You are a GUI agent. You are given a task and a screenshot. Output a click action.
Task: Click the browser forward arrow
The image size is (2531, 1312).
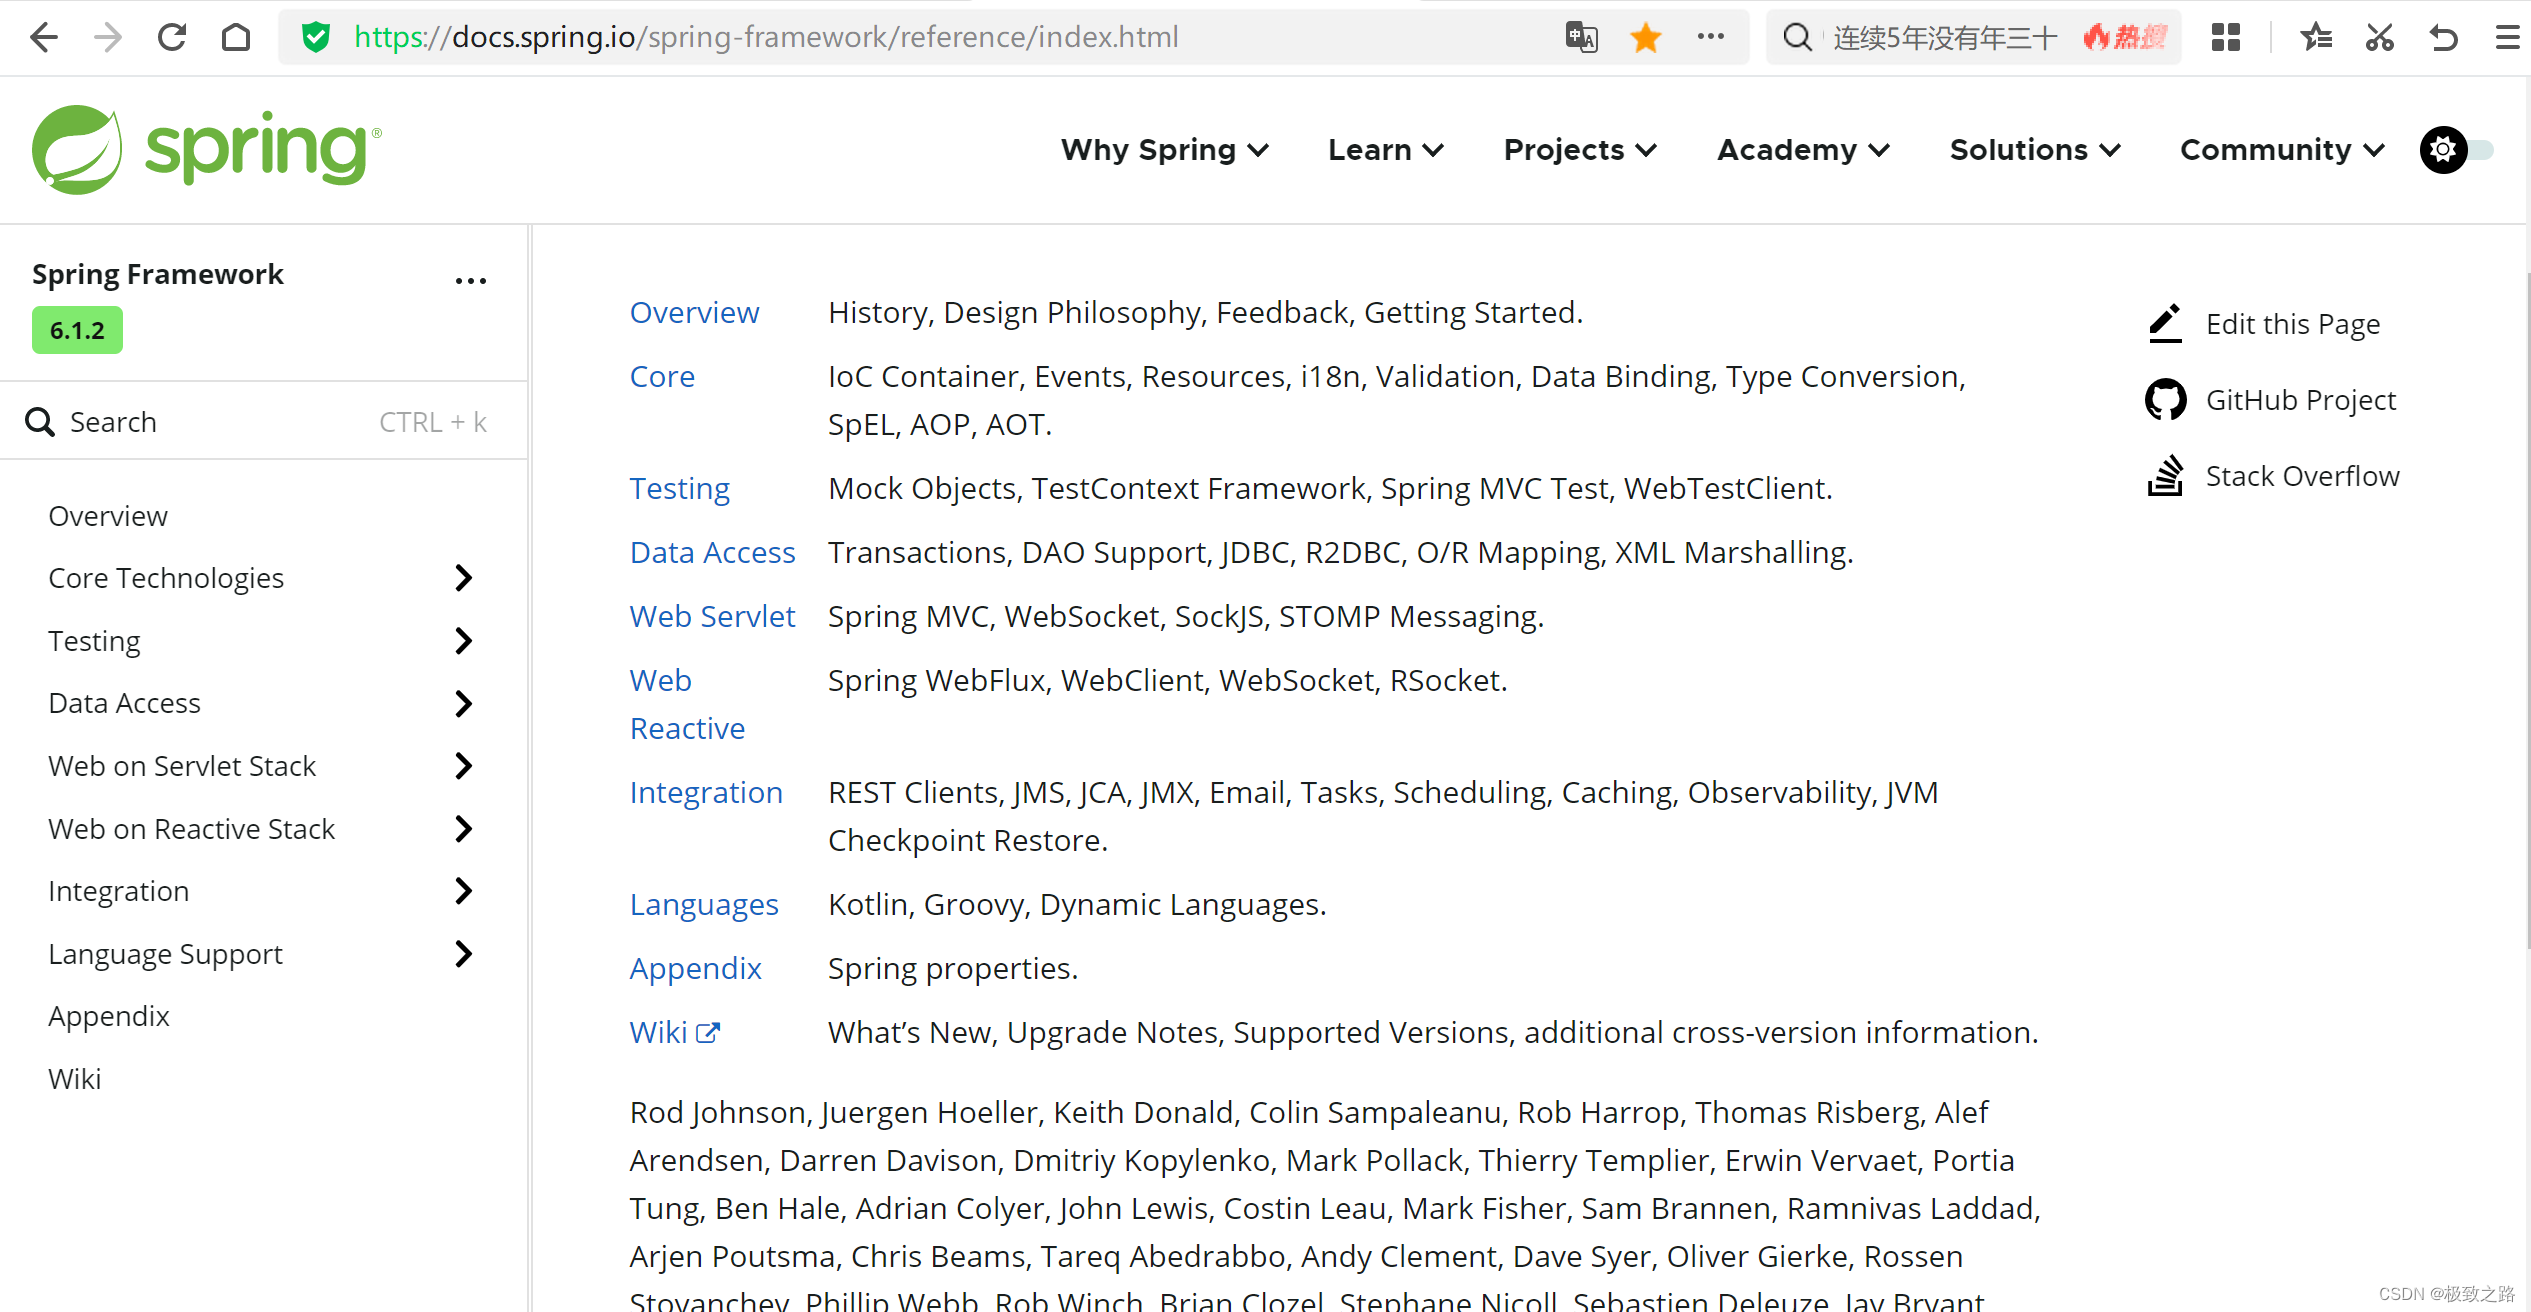coord(108,38)
